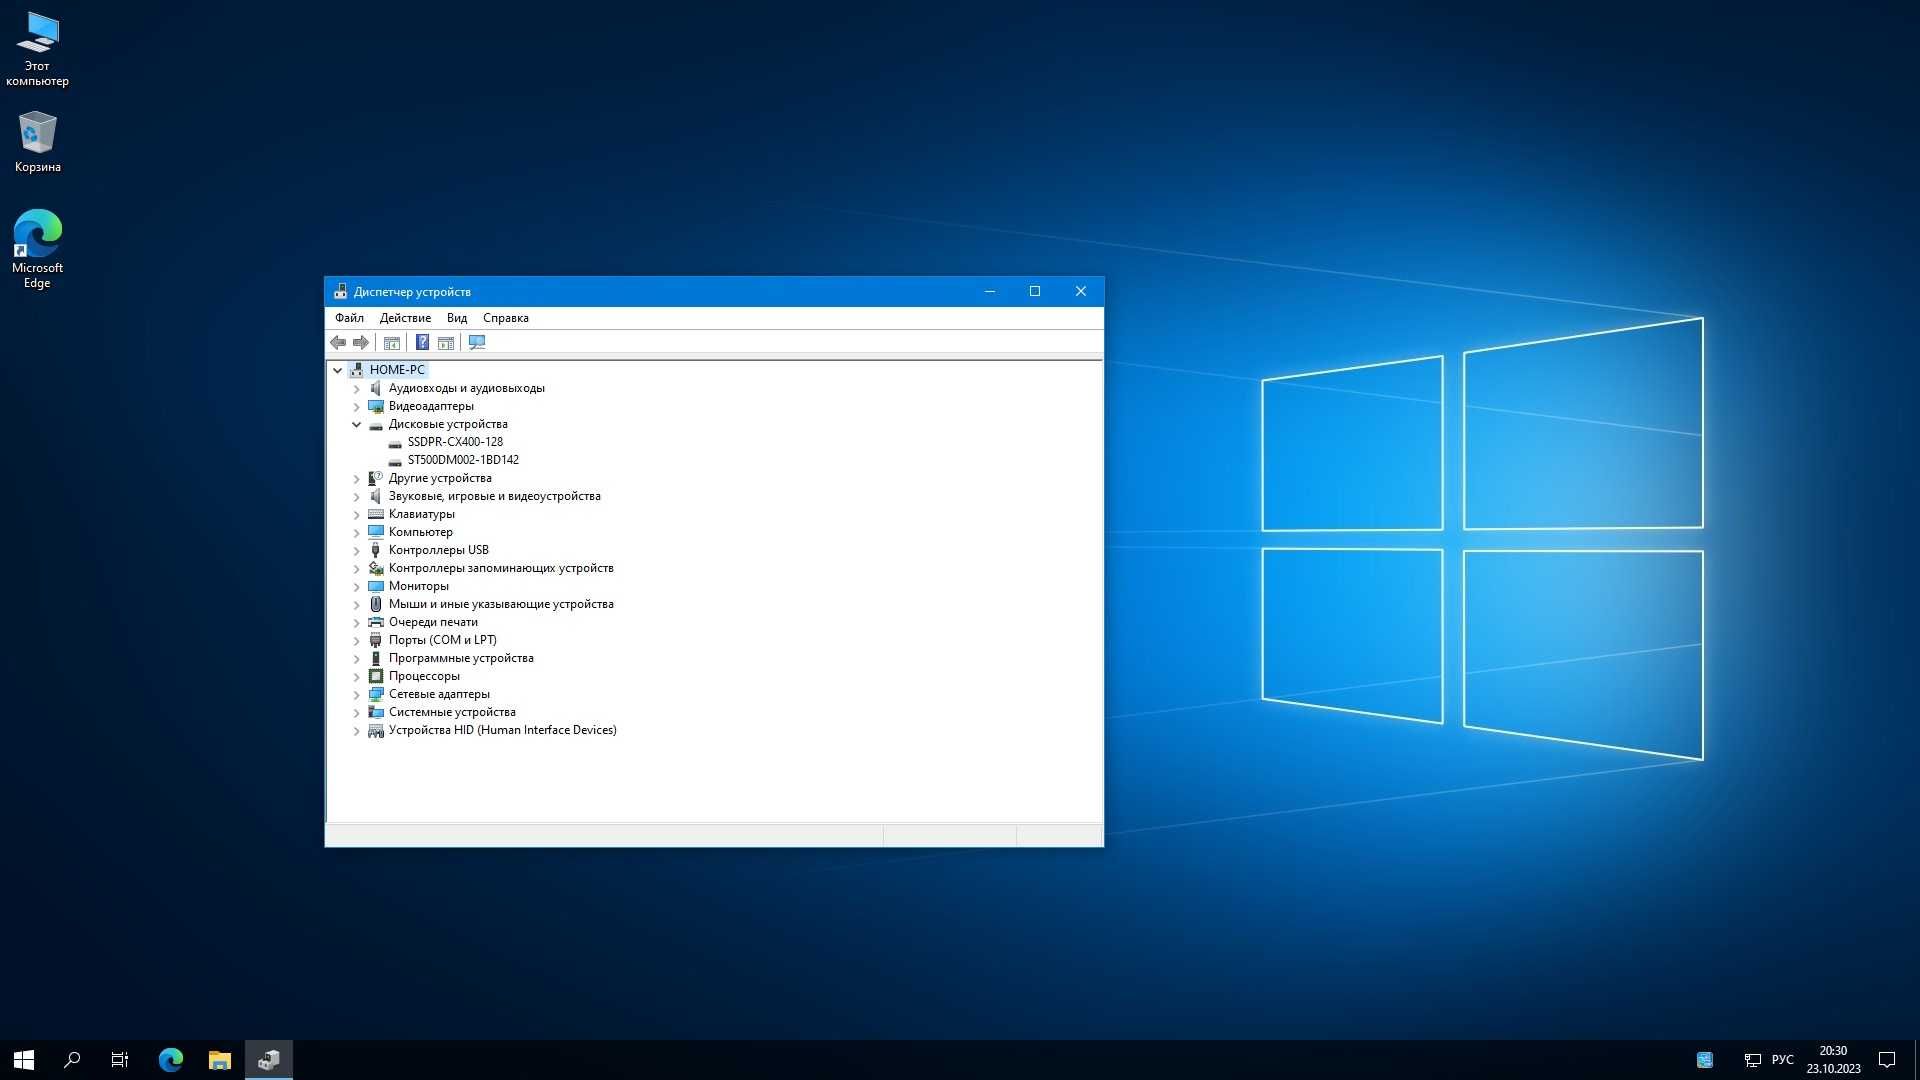Select the HOME-PC computer name
Viewport: 1920px width, 1080px height.
(x=397, y=370)
